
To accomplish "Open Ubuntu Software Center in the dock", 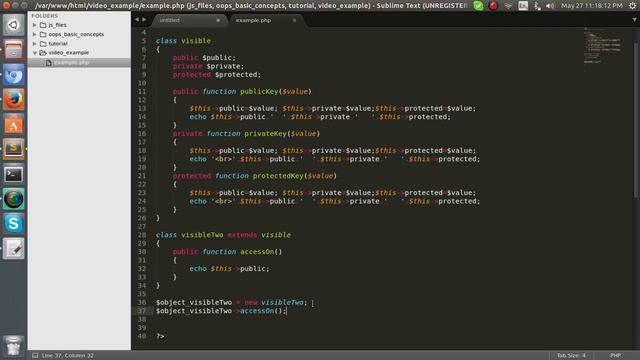I will pos(13,124).
